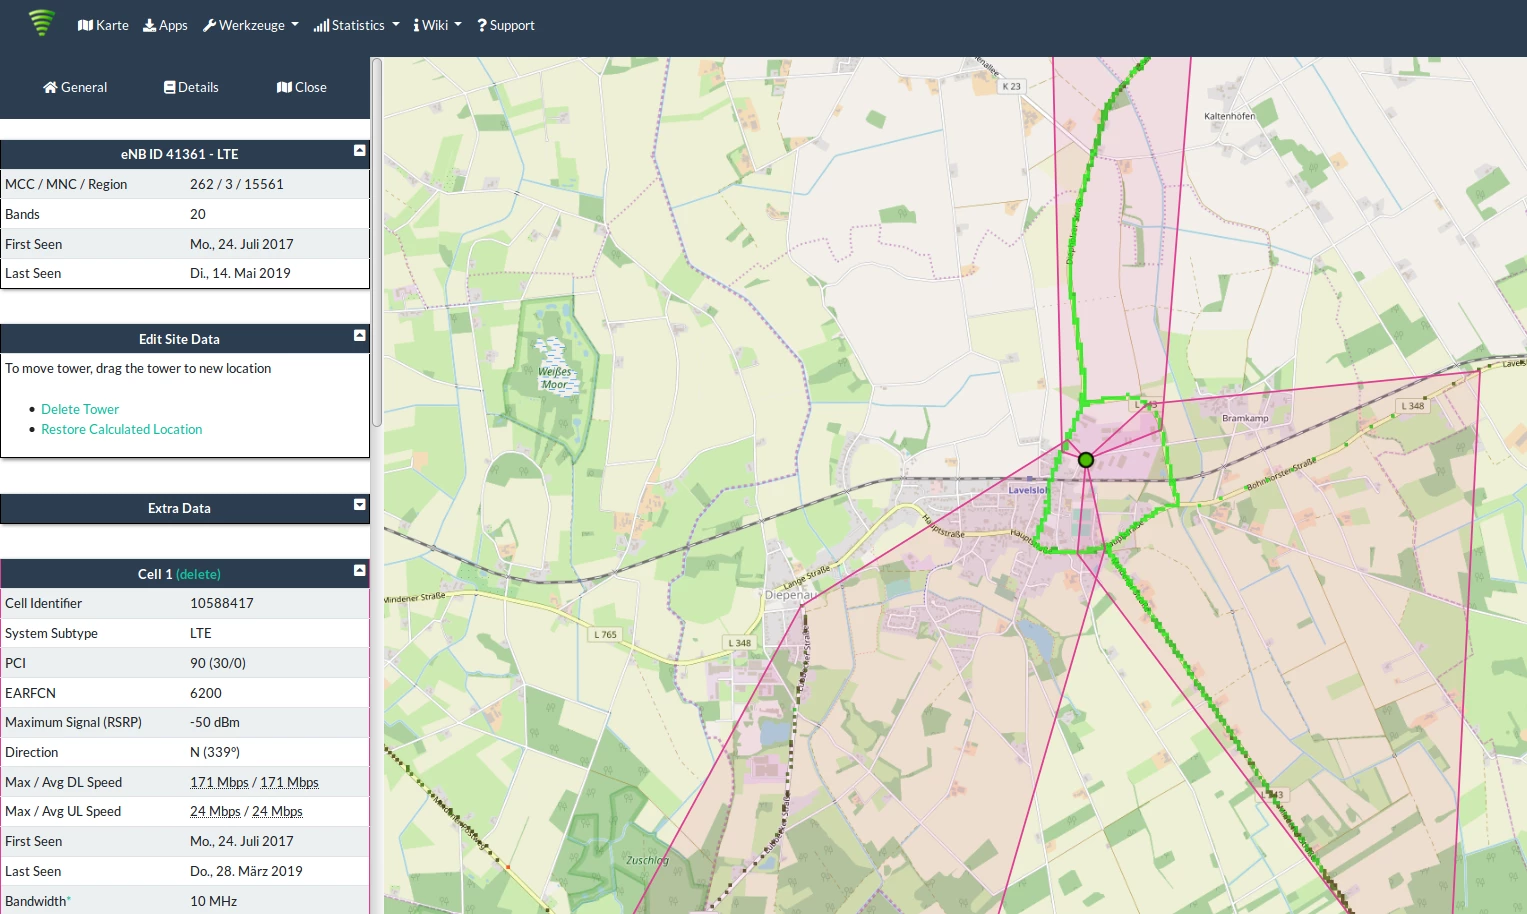Click the Delete Tower link
The width and height of the screenshot is (1527, 914).
[80, 409]
